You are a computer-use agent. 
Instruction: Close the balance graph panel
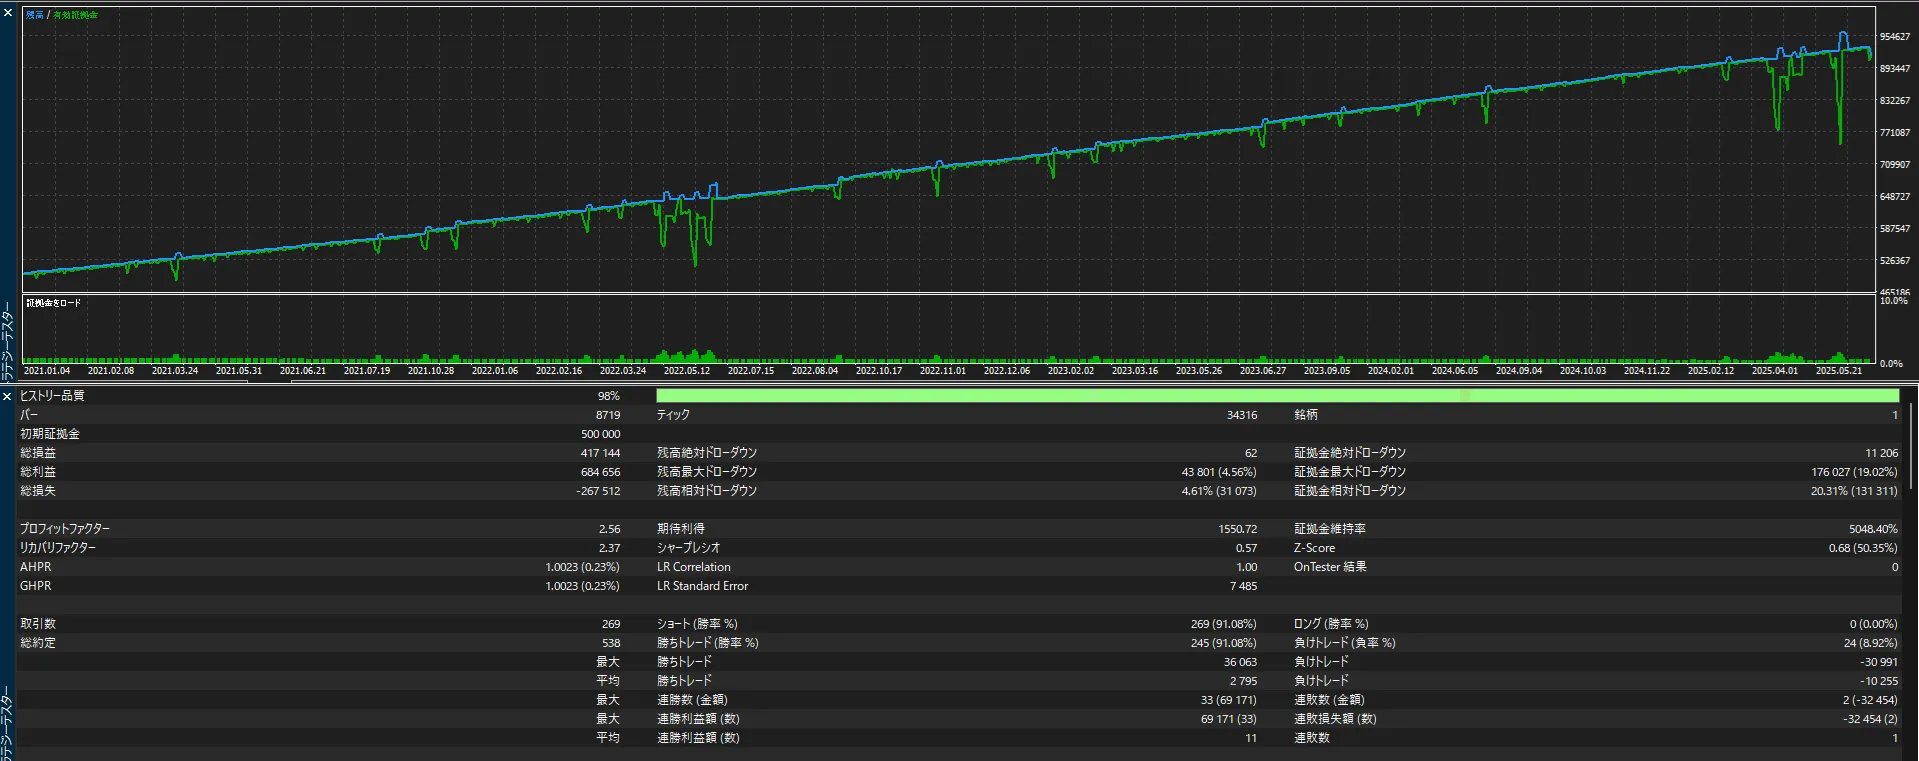click(x=8, y=13)
